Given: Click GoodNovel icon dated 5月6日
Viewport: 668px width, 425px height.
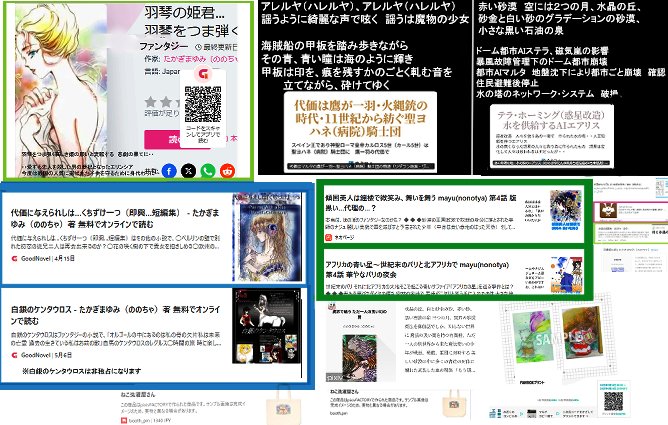Looking at the screenshot, I should pos(14,355).
